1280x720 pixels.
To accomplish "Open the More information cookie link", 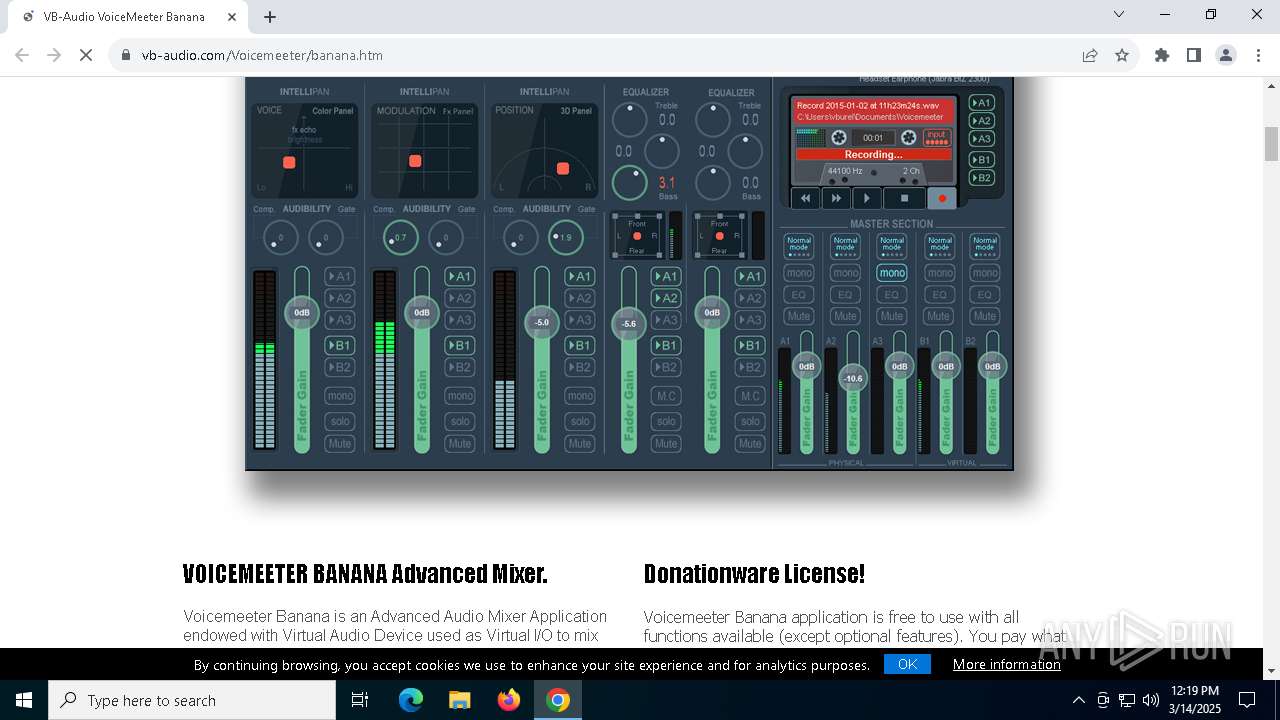I will (1006, 664).
